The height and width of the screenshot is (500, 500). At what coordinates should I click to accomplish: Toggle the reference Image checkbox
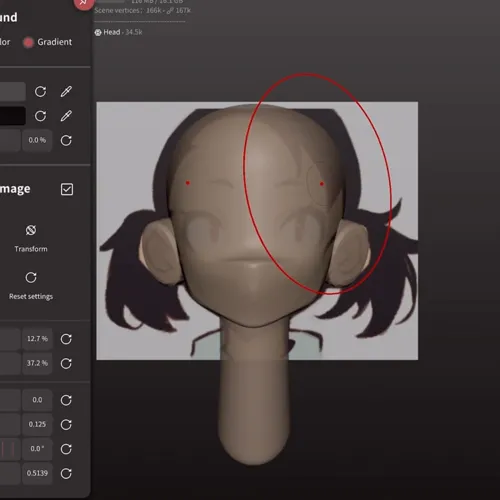point(67,189)
